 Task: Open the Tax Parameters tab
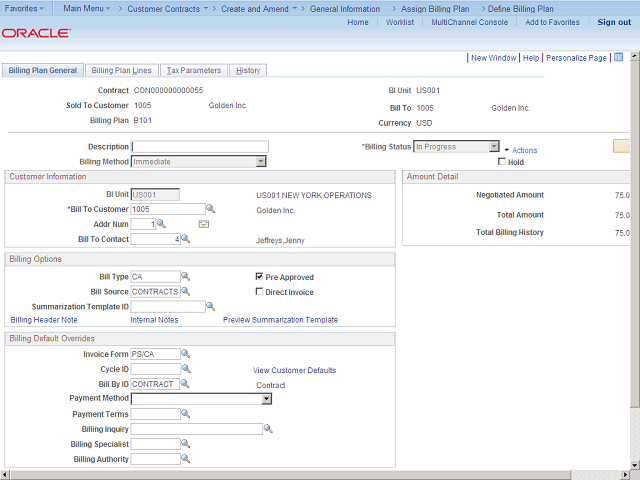point(194,71)
